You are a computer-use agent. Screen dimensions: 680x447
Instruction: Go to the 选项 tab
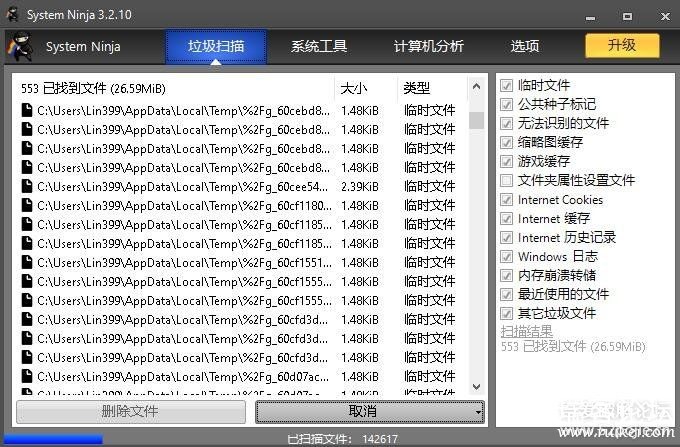click(x=524, y=46)
